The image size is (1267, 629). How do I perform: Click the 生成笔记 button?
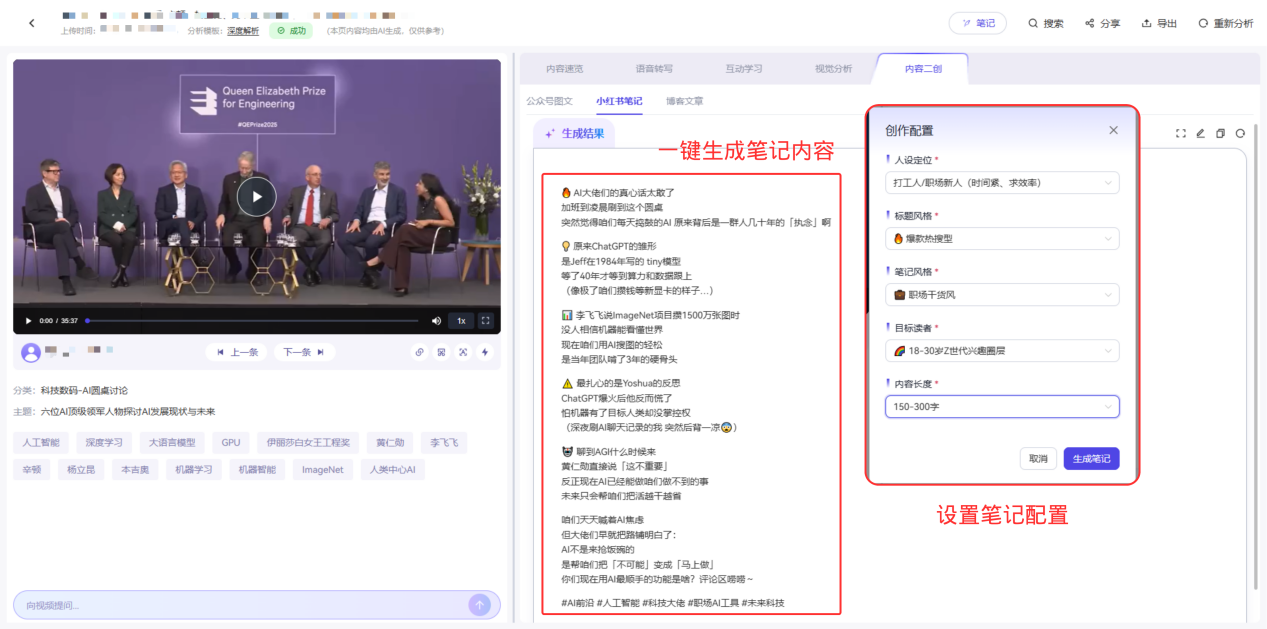(x=1091, y=458)
